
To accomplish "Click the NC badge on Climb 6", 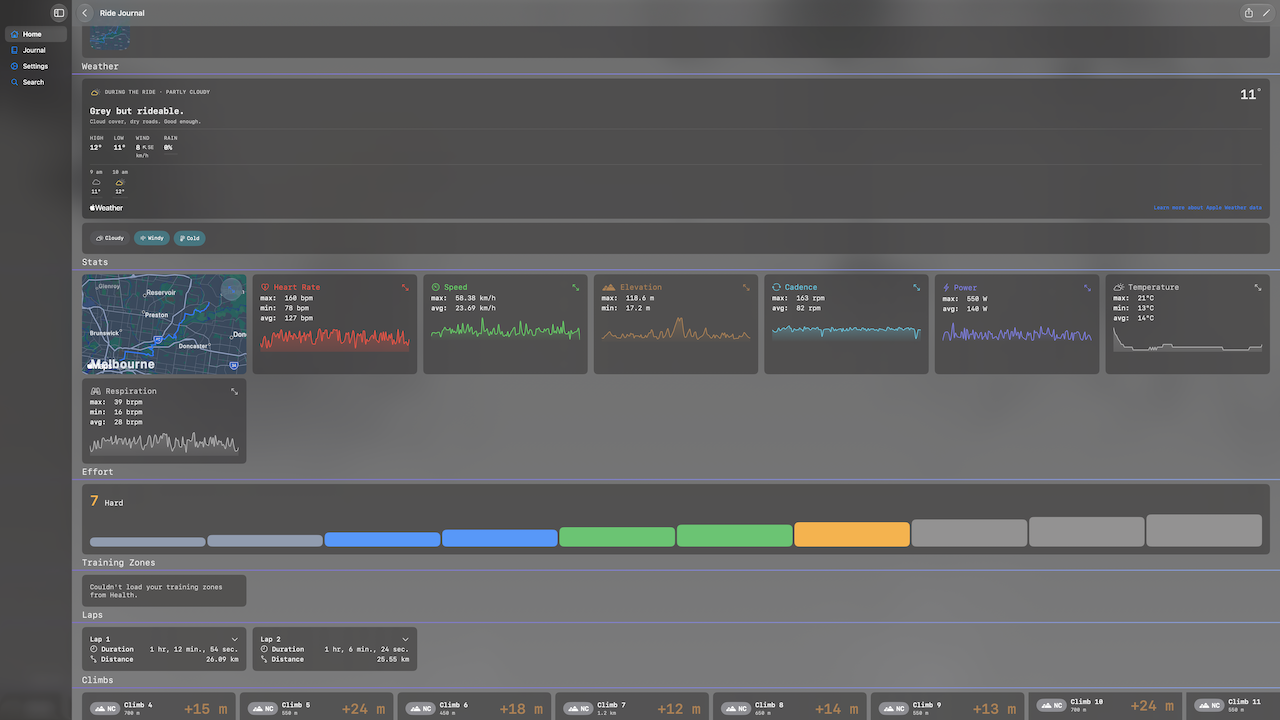I will click(x=421, y=709).
